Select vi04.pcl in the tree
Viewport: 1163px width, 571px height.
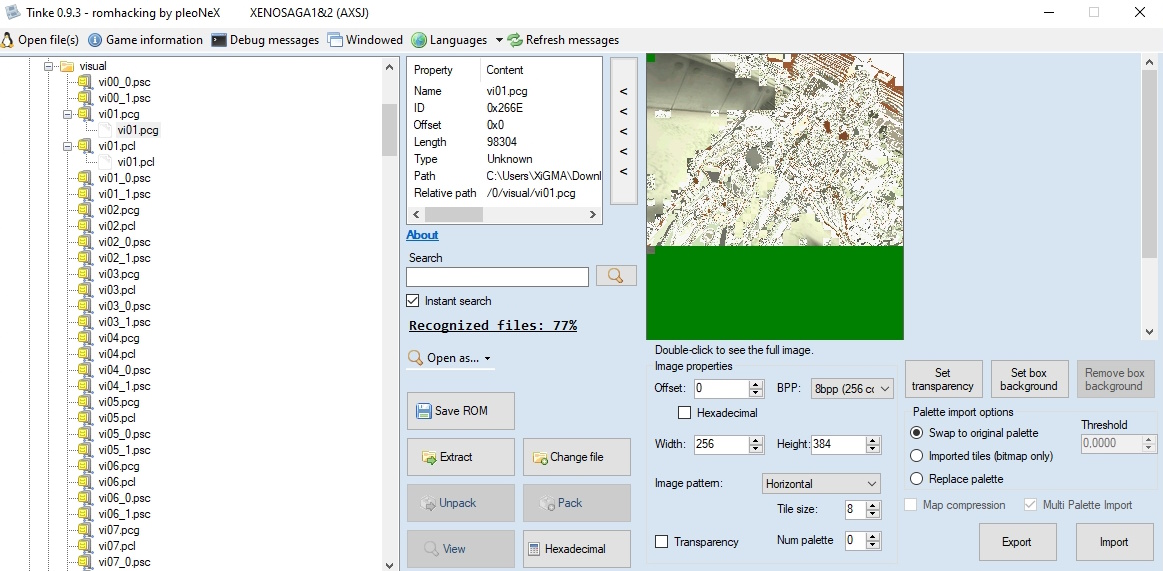pos(117,354)
